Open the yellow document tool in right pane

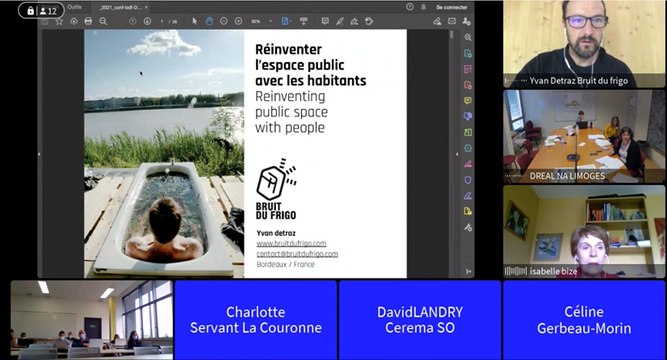click(x=468, y=211)
